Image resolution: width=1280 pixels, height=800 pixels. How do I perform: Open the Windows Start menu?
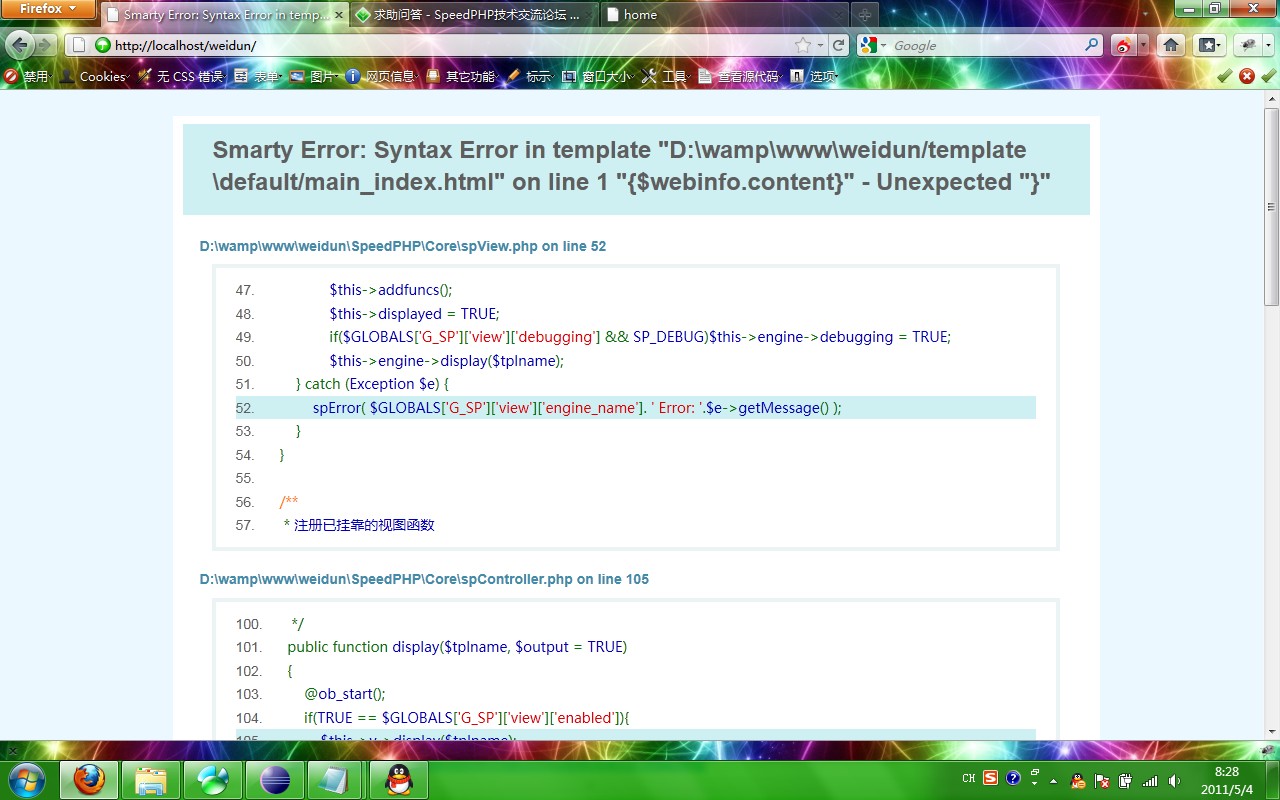click(x=26, y=779)
